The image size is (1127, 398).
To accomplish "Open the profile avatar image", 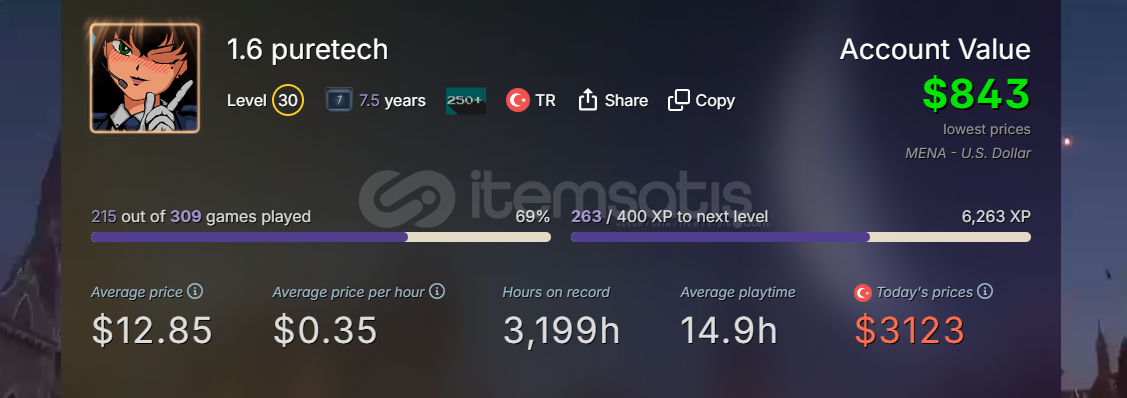I will click(x=144, y=78).
